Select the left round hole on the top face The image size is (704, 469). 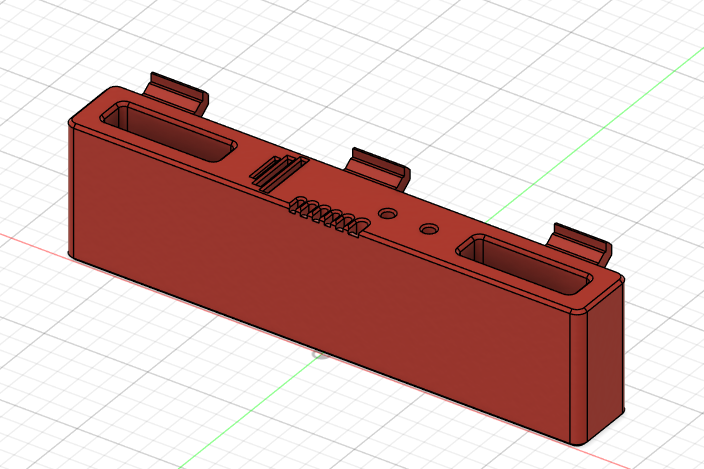pos(387,213)
